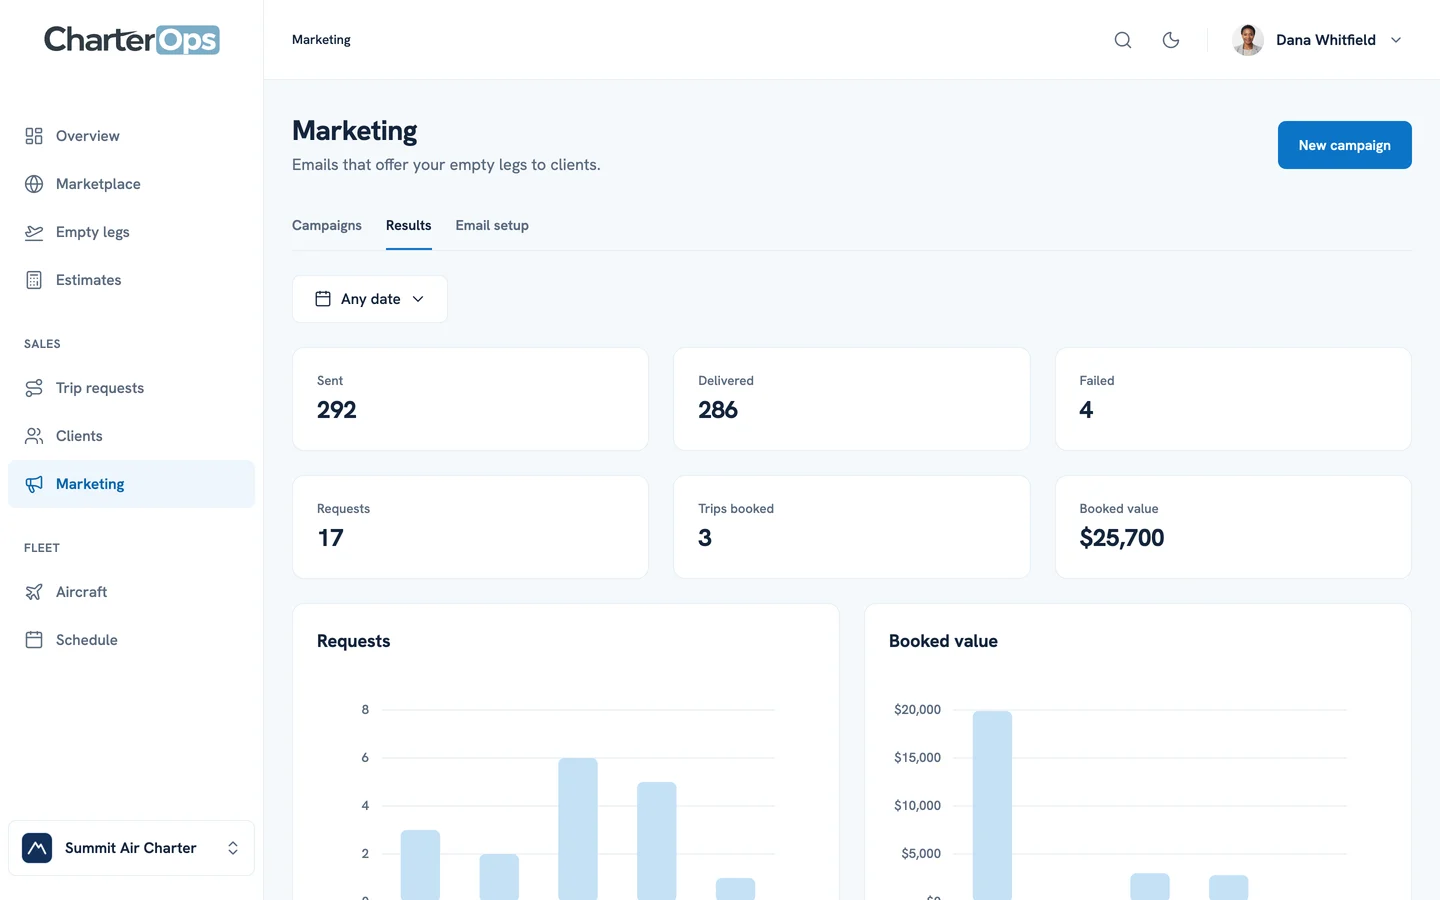The image size is (1440, 900).
Task: Click the Failed 4 stat card
Action: point(1233,399)
